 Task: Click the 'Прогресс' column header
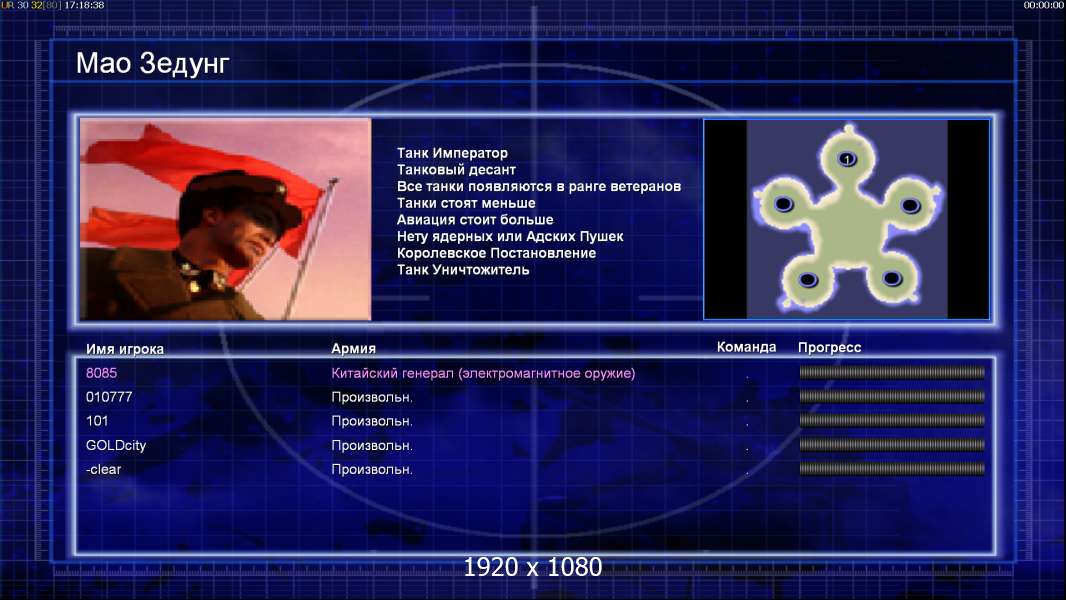click(x=829, y=347)
